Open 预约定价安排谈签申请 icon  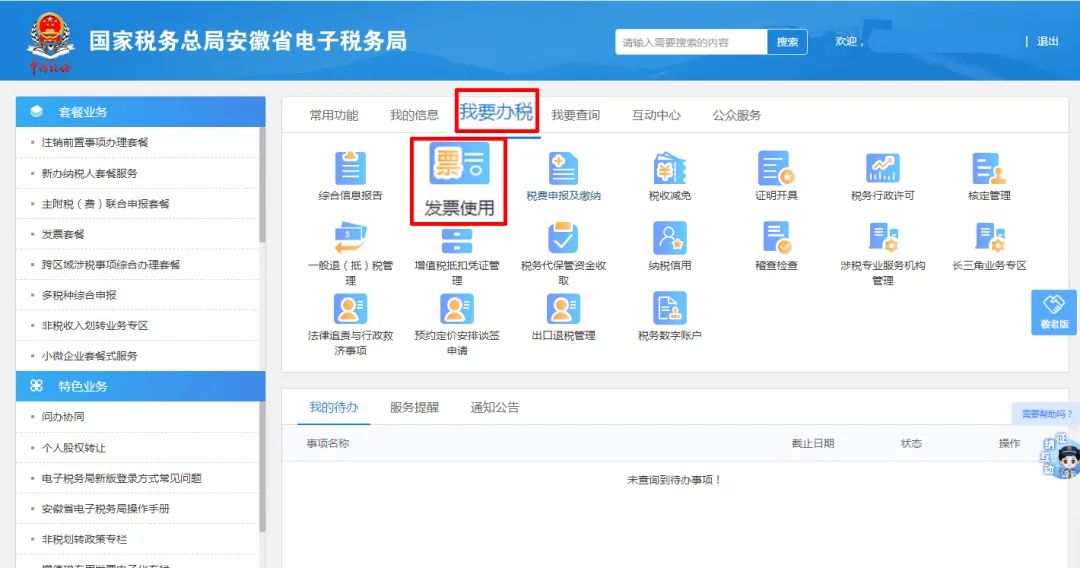pos(457,308)
